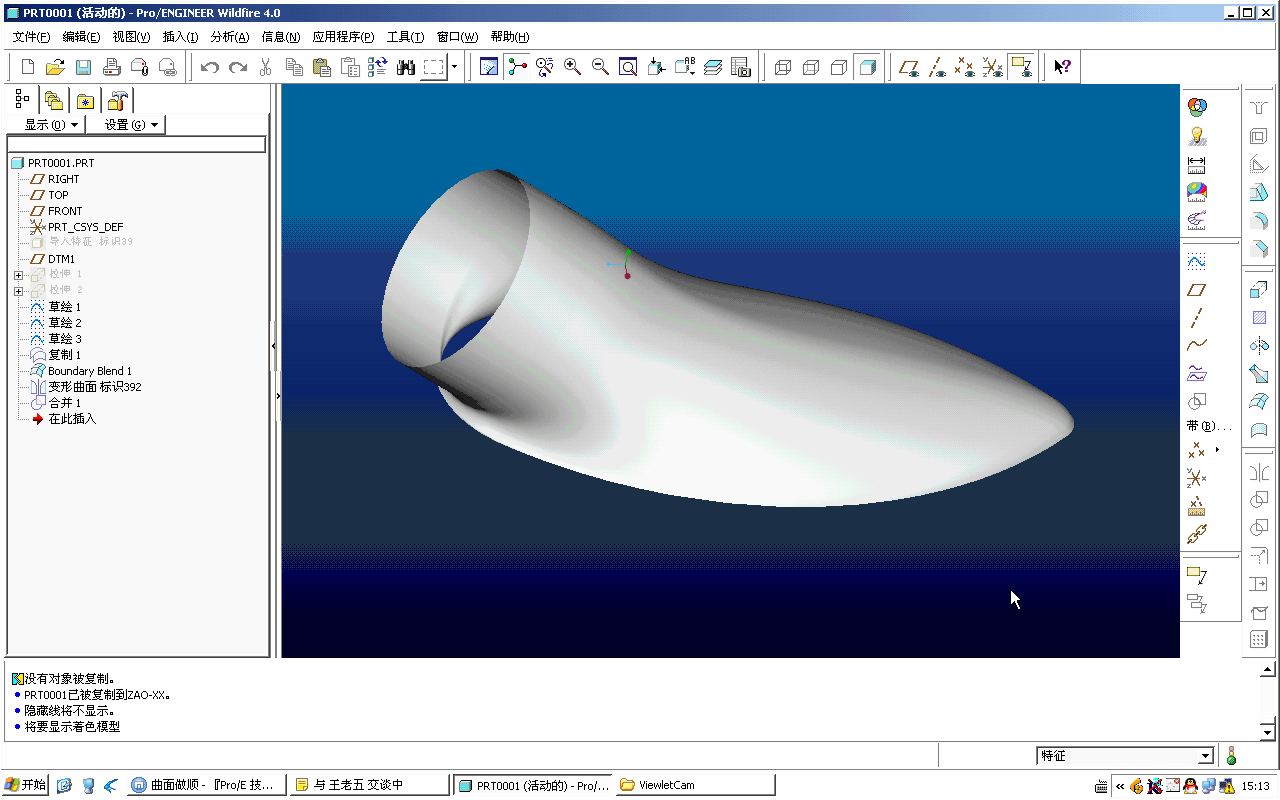1280x800 pixels.
Task: Select the Hole tool in the far-right toolbar
Action: 1259,109
